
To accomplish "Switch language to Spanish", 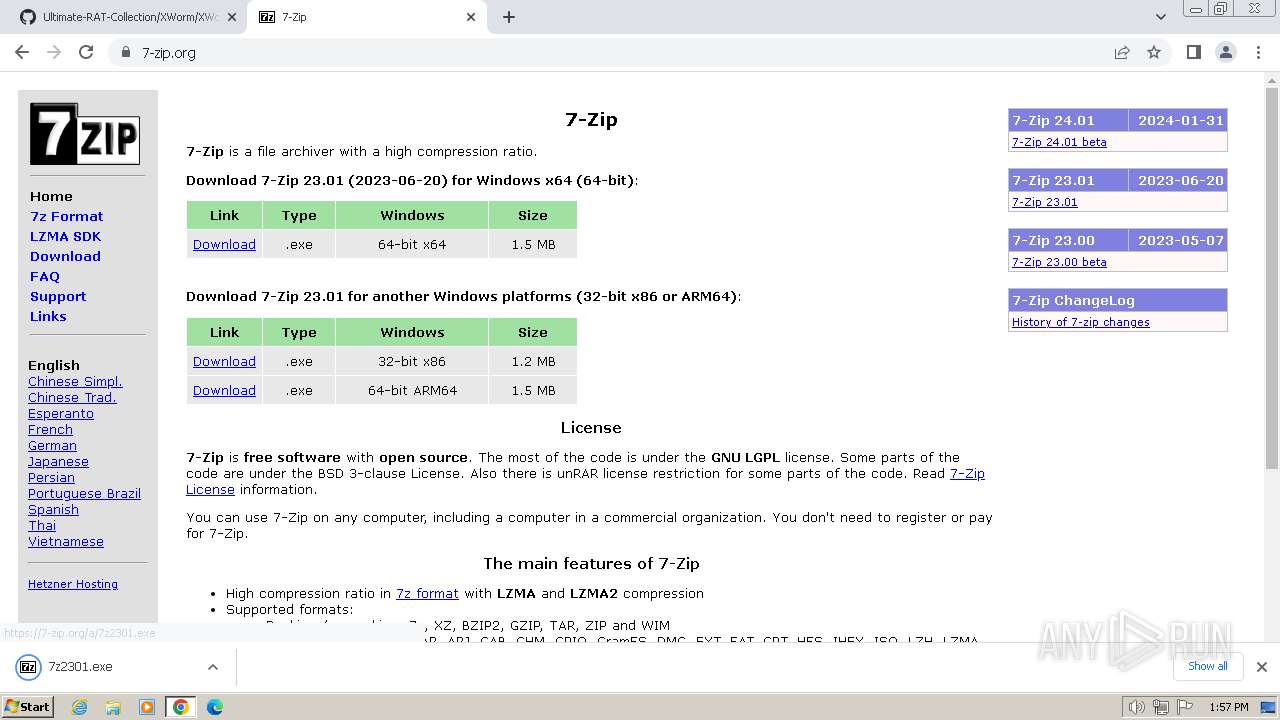I will tap(53, 509).
